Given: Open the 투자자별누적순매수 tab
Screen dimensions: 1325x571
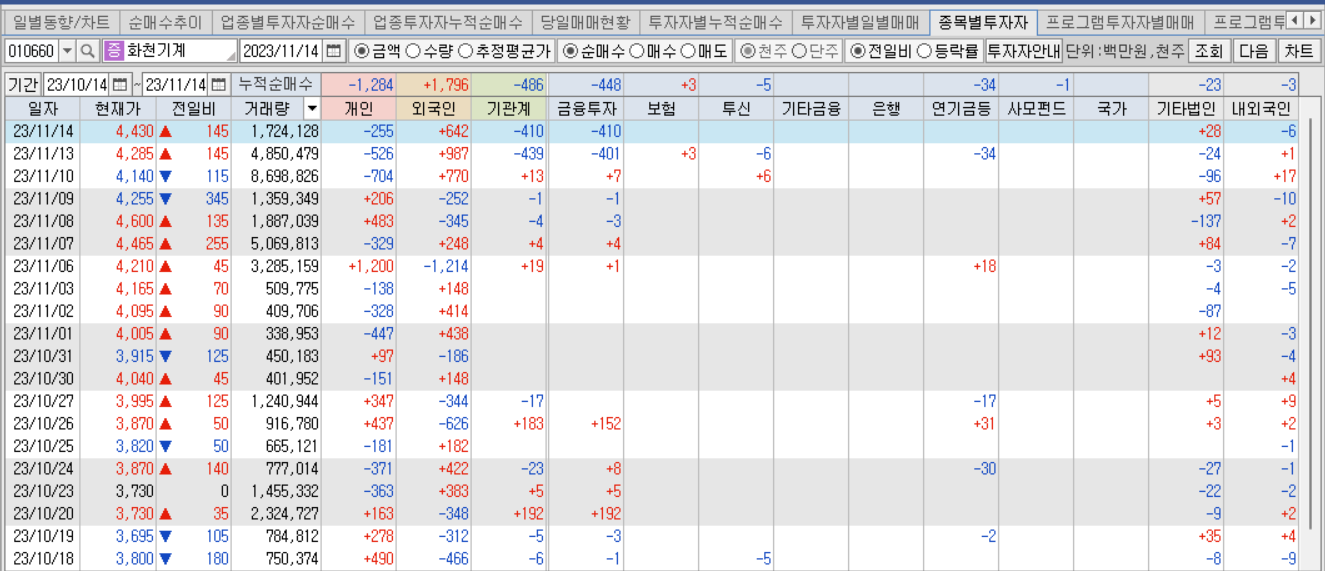Looking at the screenshot, I should click(x=716, y=21).
